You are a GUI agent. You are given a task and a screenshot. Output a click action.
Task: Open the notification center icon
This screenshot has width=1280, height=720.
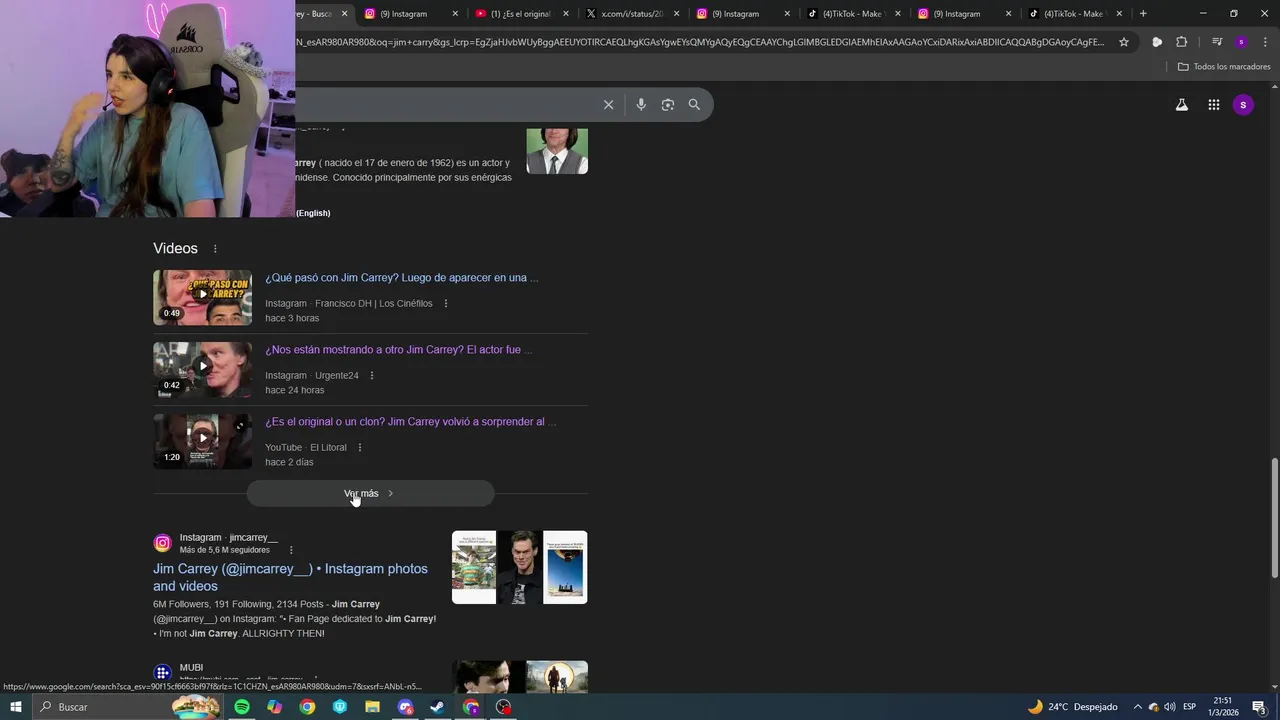1259,707
